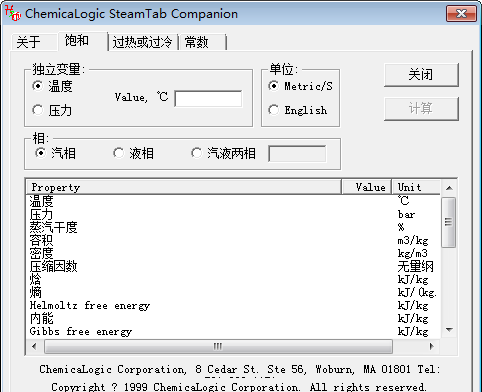Select the Helmoltz free energy row
The height and width of the screenshot is (392, 482).
click(x=233, y=306)
